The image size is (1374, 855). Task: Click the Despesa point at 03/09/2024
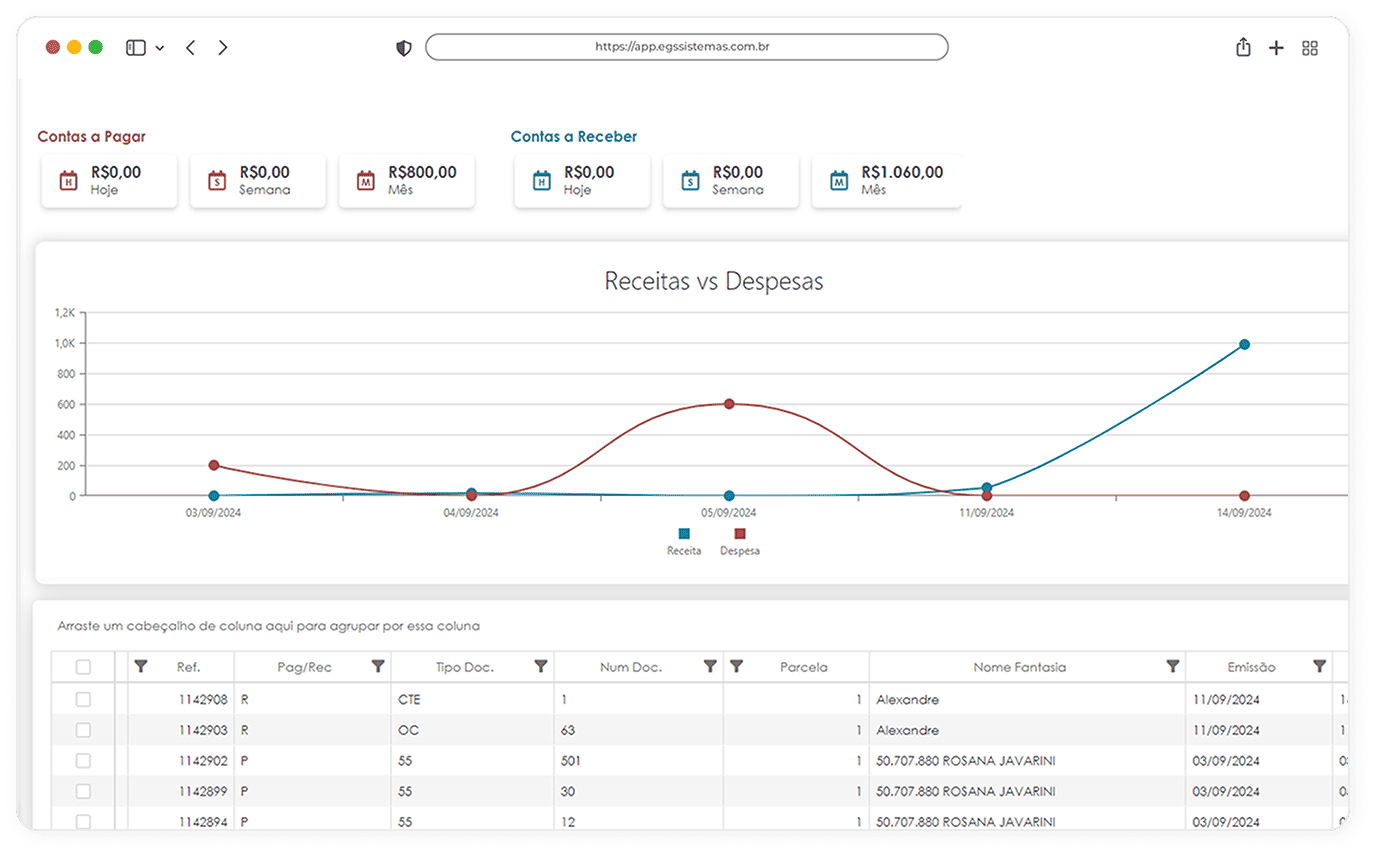(x=214, y=465)
